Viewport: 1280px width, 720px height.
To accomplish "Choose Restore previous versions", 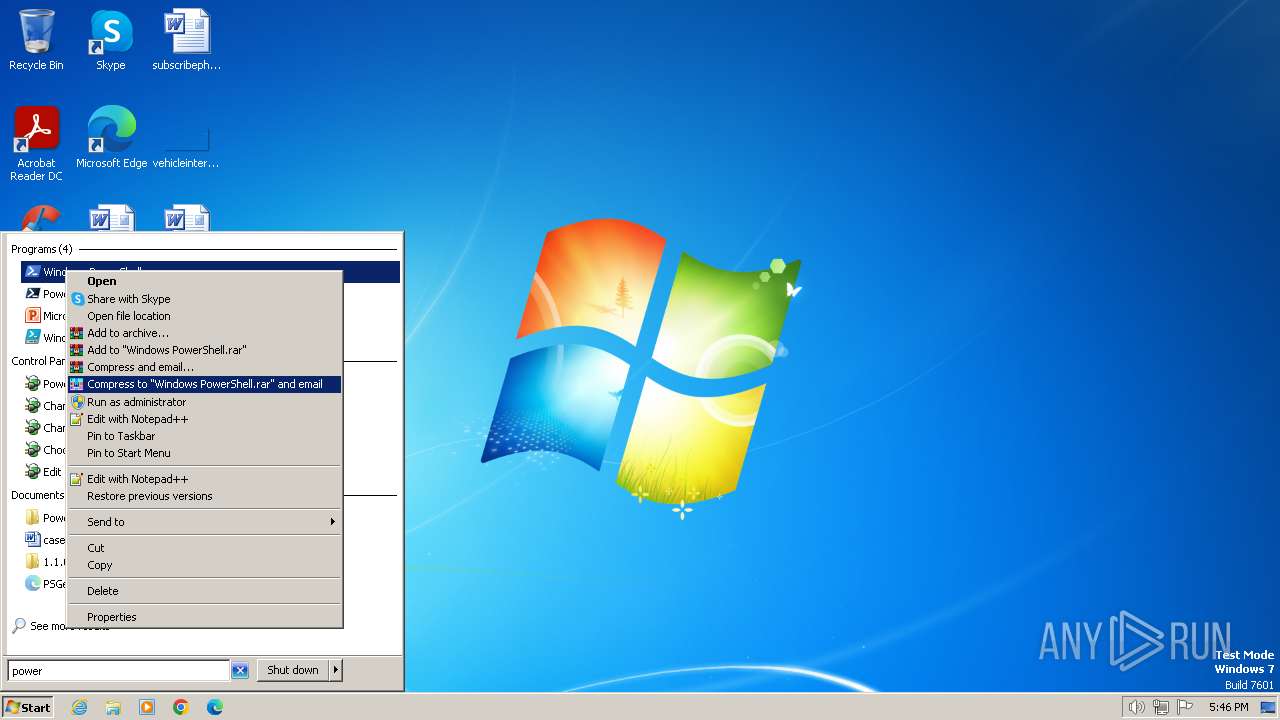I will point(204,496).
